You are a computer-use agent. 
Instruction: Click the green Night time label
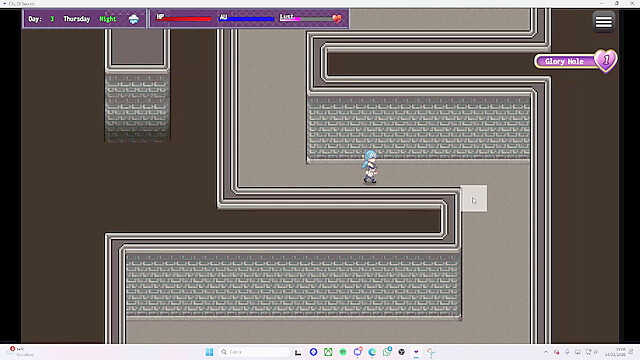pyautogui.click(x=108, y=19)
